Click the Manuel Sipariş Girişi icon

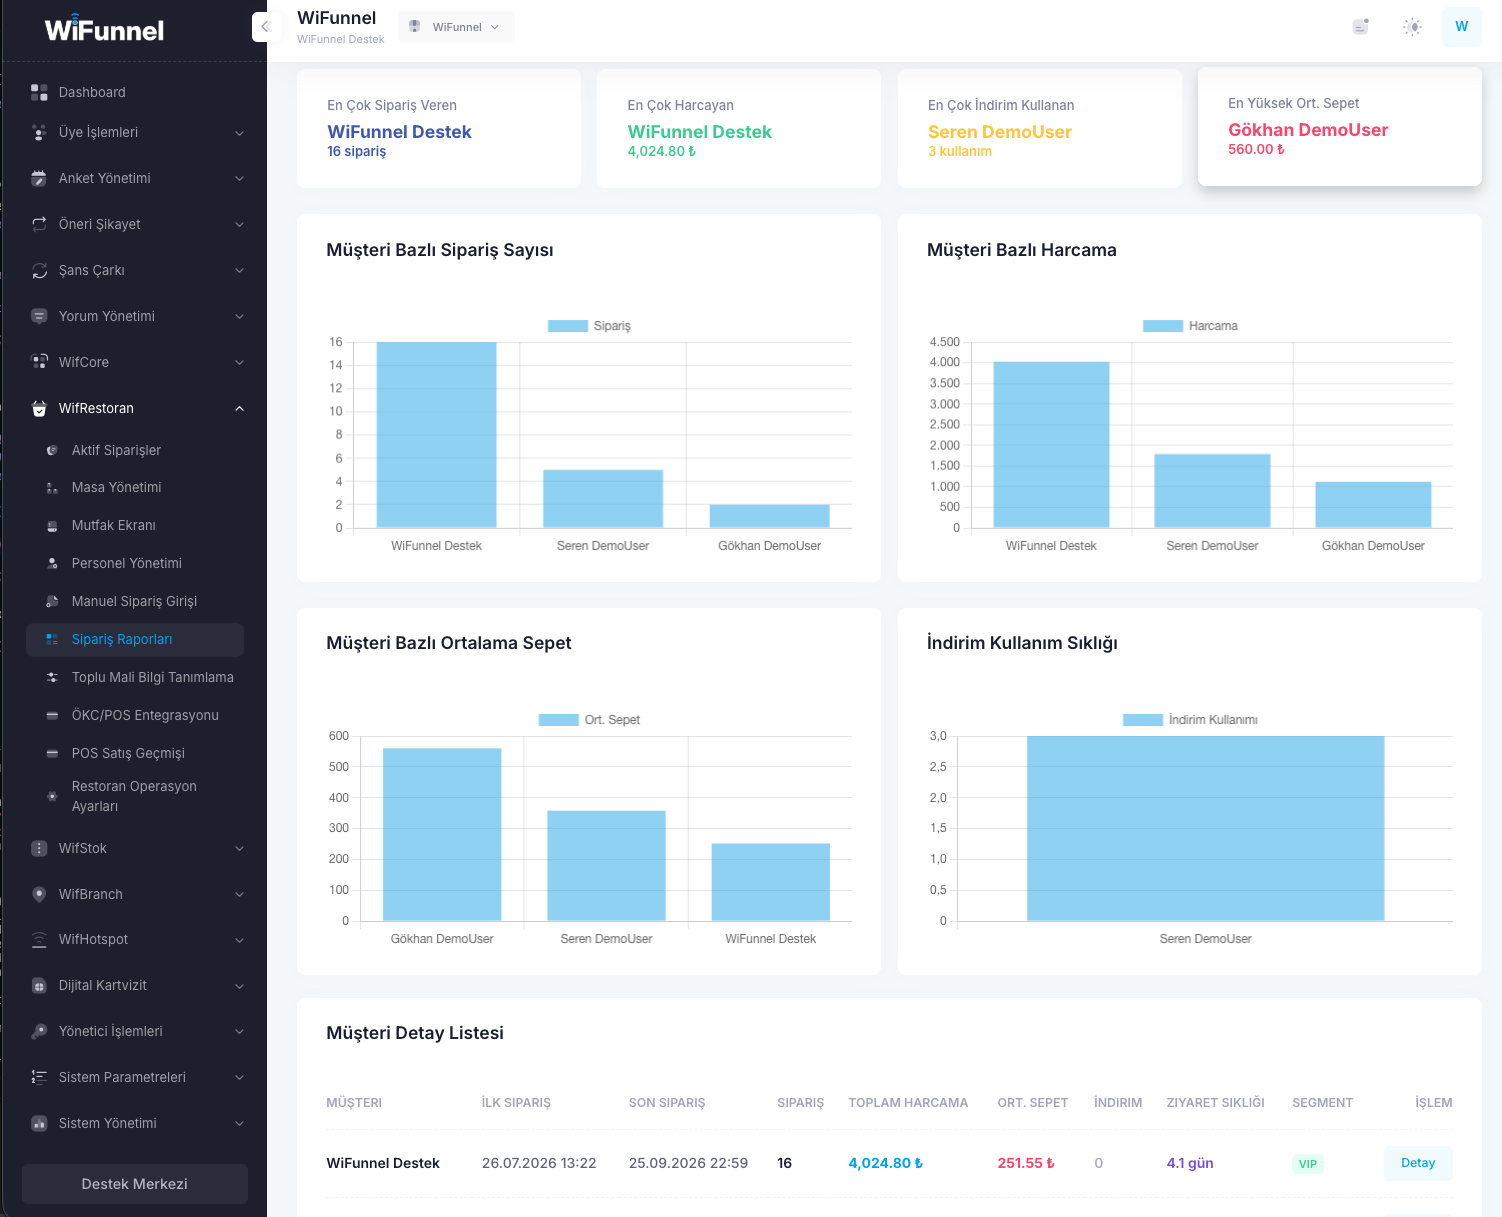click(x=52, y=602)
